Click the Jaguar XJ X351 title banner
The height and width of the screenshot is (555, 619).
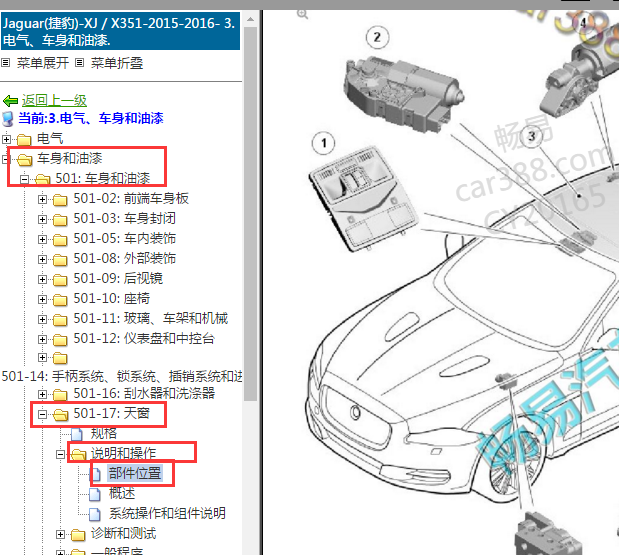pos(120,31)
